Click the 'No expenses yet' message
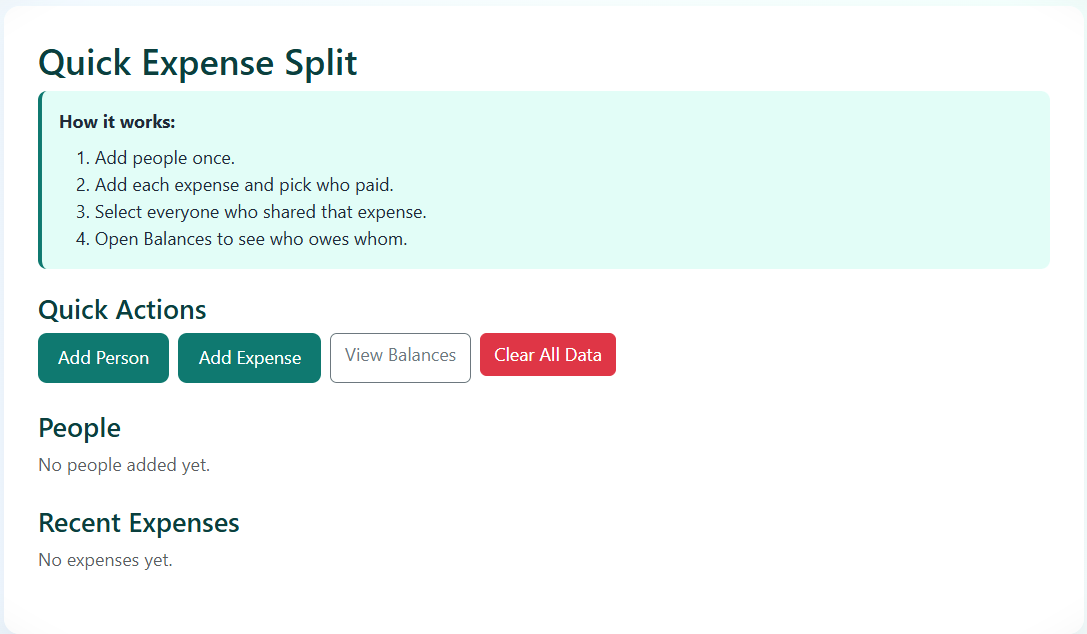This screenshot has width=1087, height=634. (x=105, y=560)
